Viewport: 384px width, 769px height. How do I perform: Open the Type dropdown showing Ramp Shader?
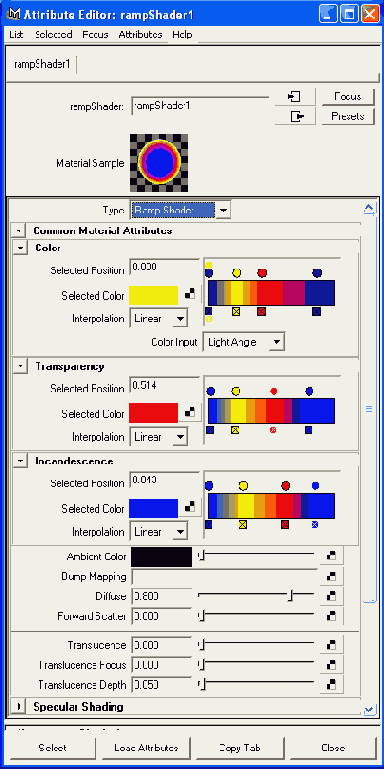pos(223,210)
